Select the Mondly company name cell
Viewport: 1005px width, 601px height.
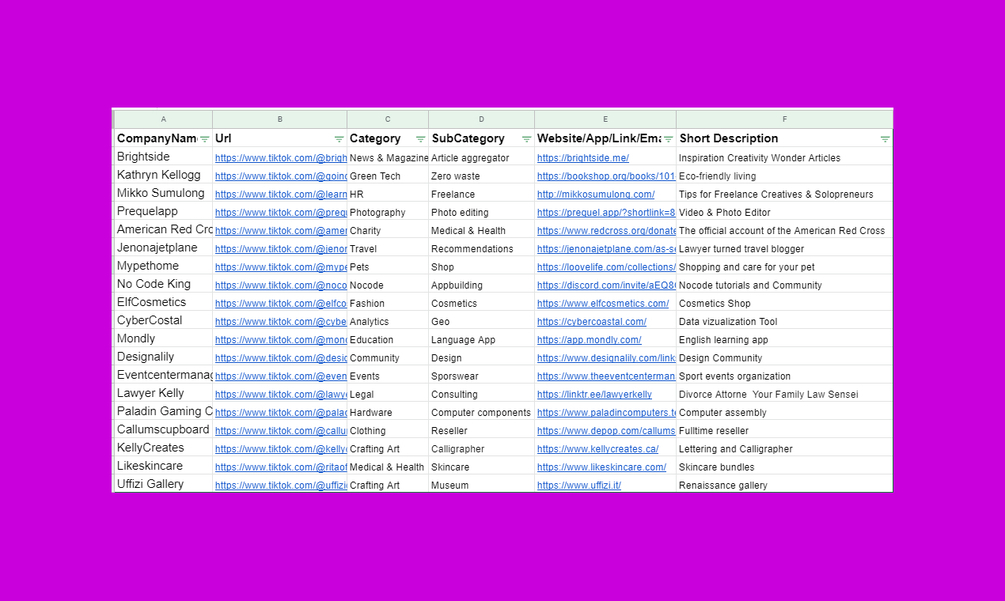click(163, 339)
